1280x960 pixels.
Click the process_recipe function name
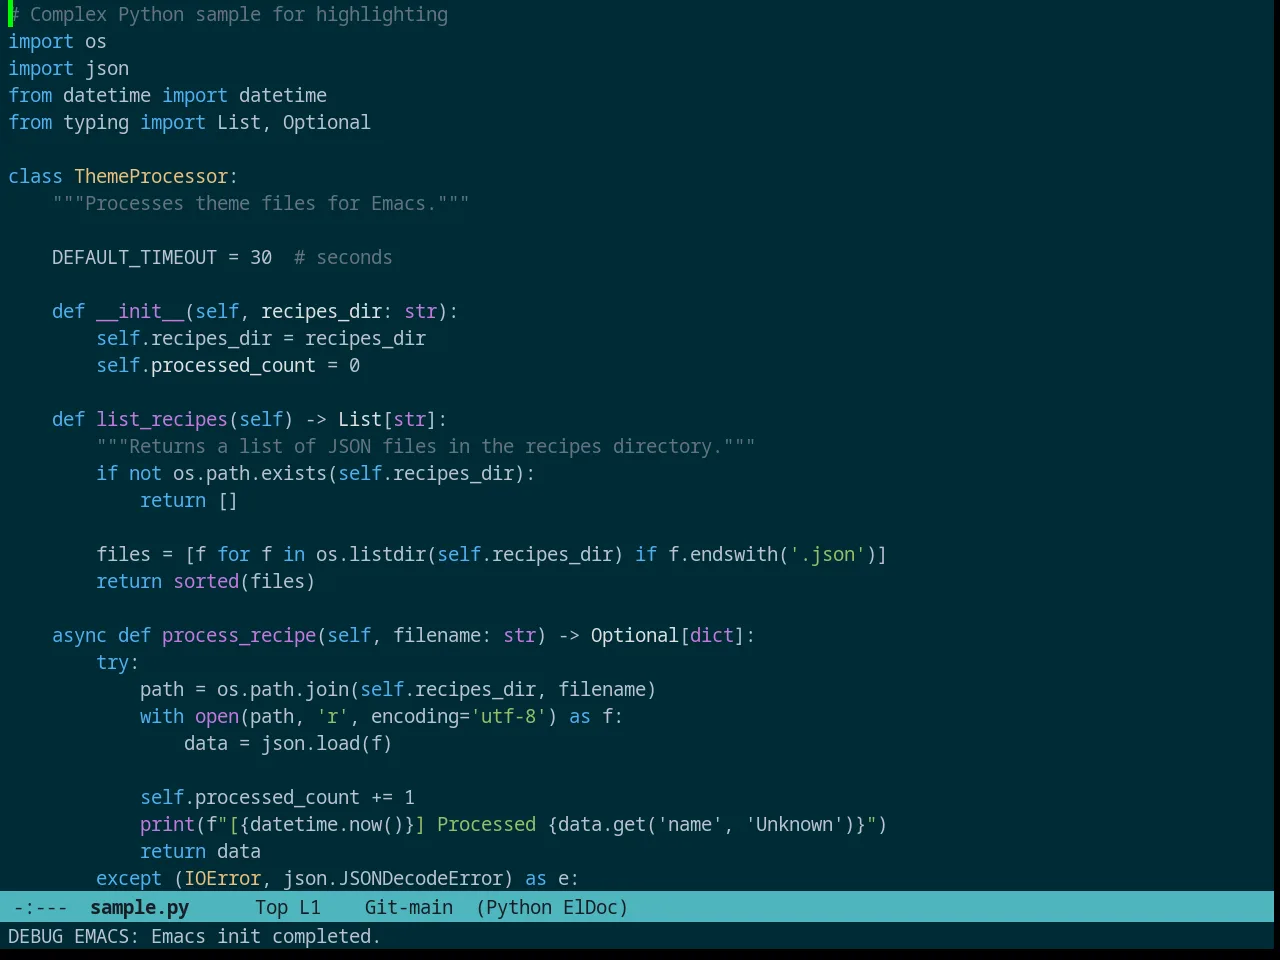click(x=239, y=635)
